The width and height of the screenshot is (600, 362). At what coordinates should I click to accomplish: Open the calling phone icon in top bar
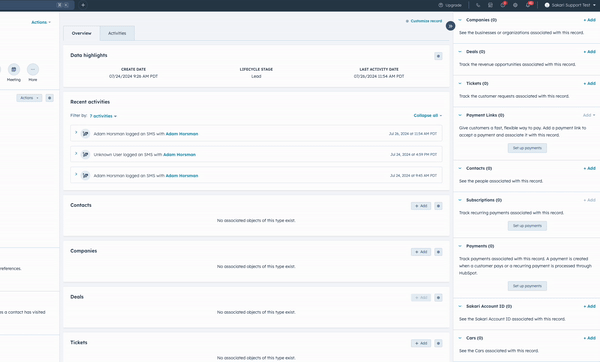point(478,5)
